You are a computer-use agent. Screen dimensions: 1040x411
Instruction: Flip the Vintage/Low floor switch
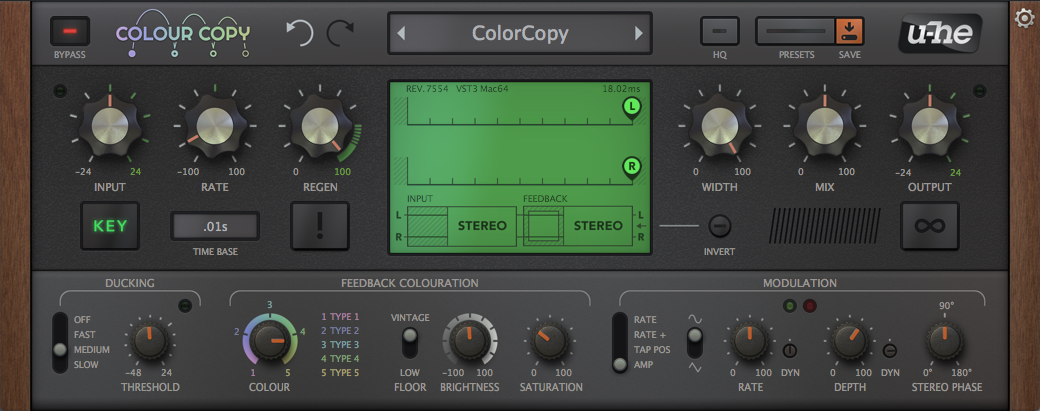[408, 343]
